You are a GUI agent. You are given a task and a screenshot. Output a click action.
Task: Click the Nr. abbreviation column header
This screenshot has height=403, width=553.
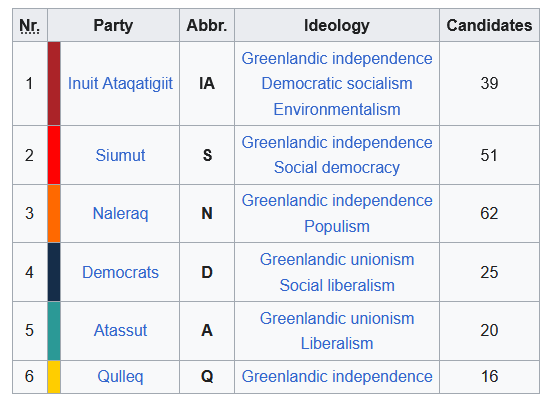coord(30,25)
